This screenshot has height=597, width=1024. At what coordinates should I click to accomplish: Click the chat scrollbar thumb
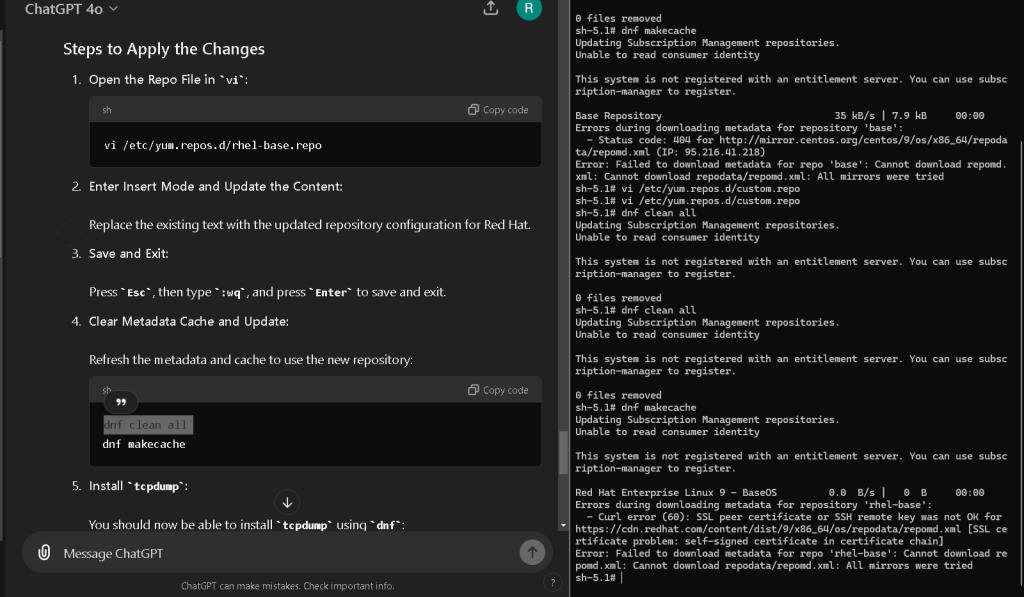[x=563, y=453]
